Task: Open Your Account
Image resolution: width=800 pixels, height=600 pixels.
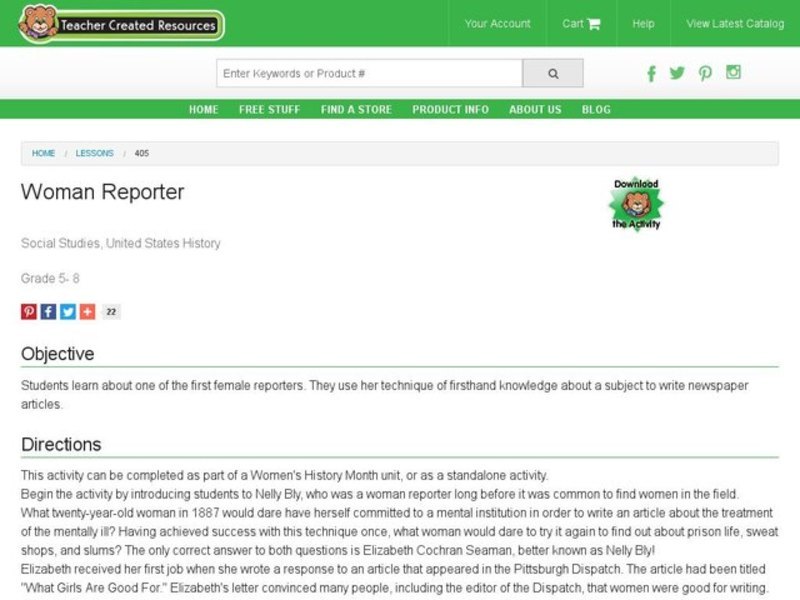Action: click(x=496, y=23)
